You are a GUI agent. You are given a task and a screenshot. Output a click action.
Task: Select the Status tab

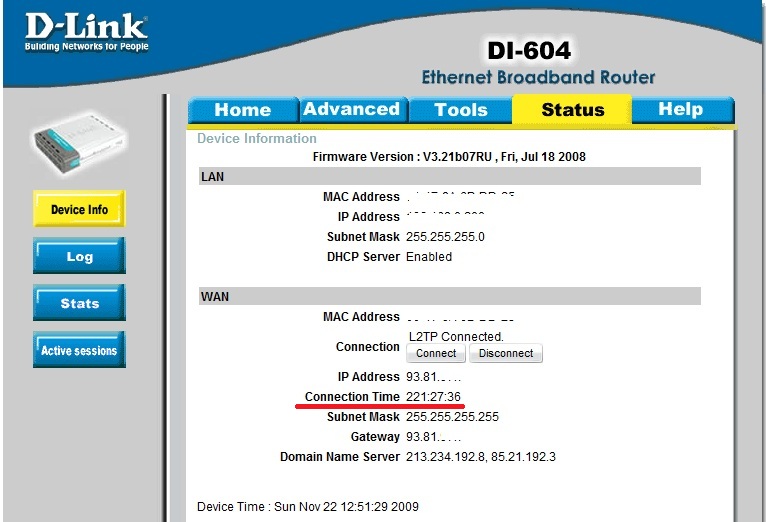[x=572, y=109]
